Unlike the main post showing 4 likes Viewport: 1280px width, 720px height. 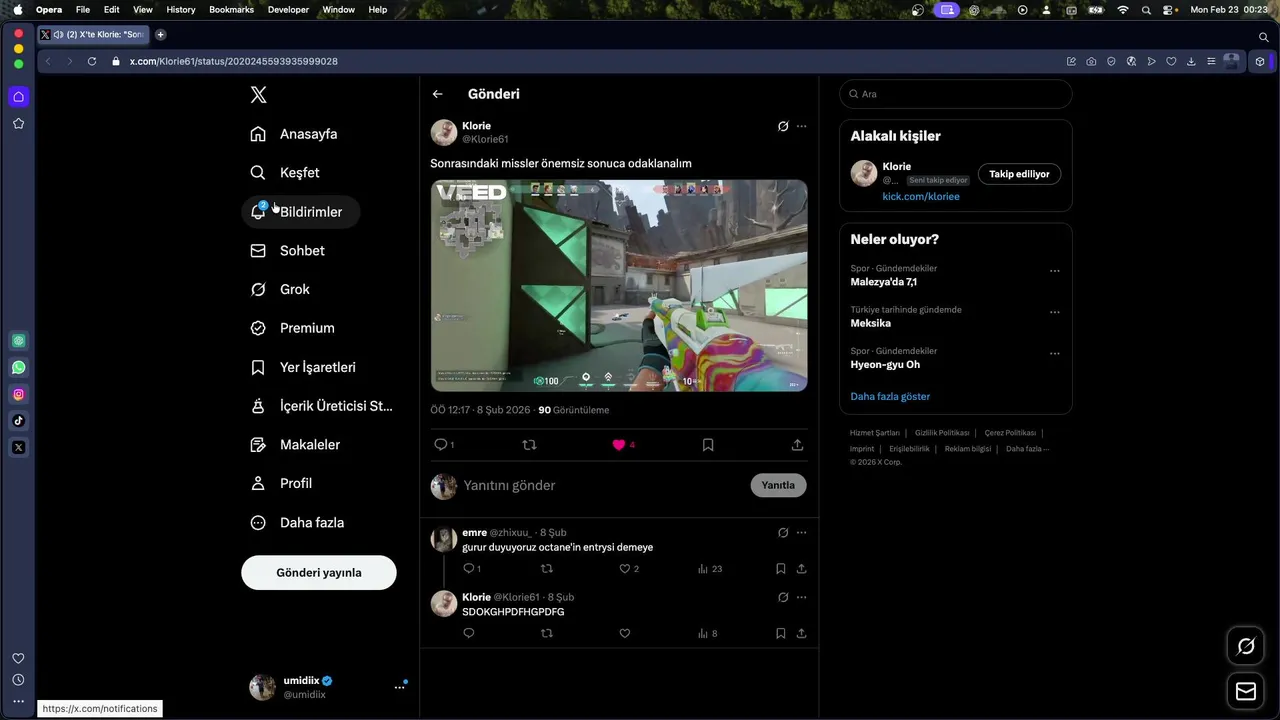(x=619, y=445)
